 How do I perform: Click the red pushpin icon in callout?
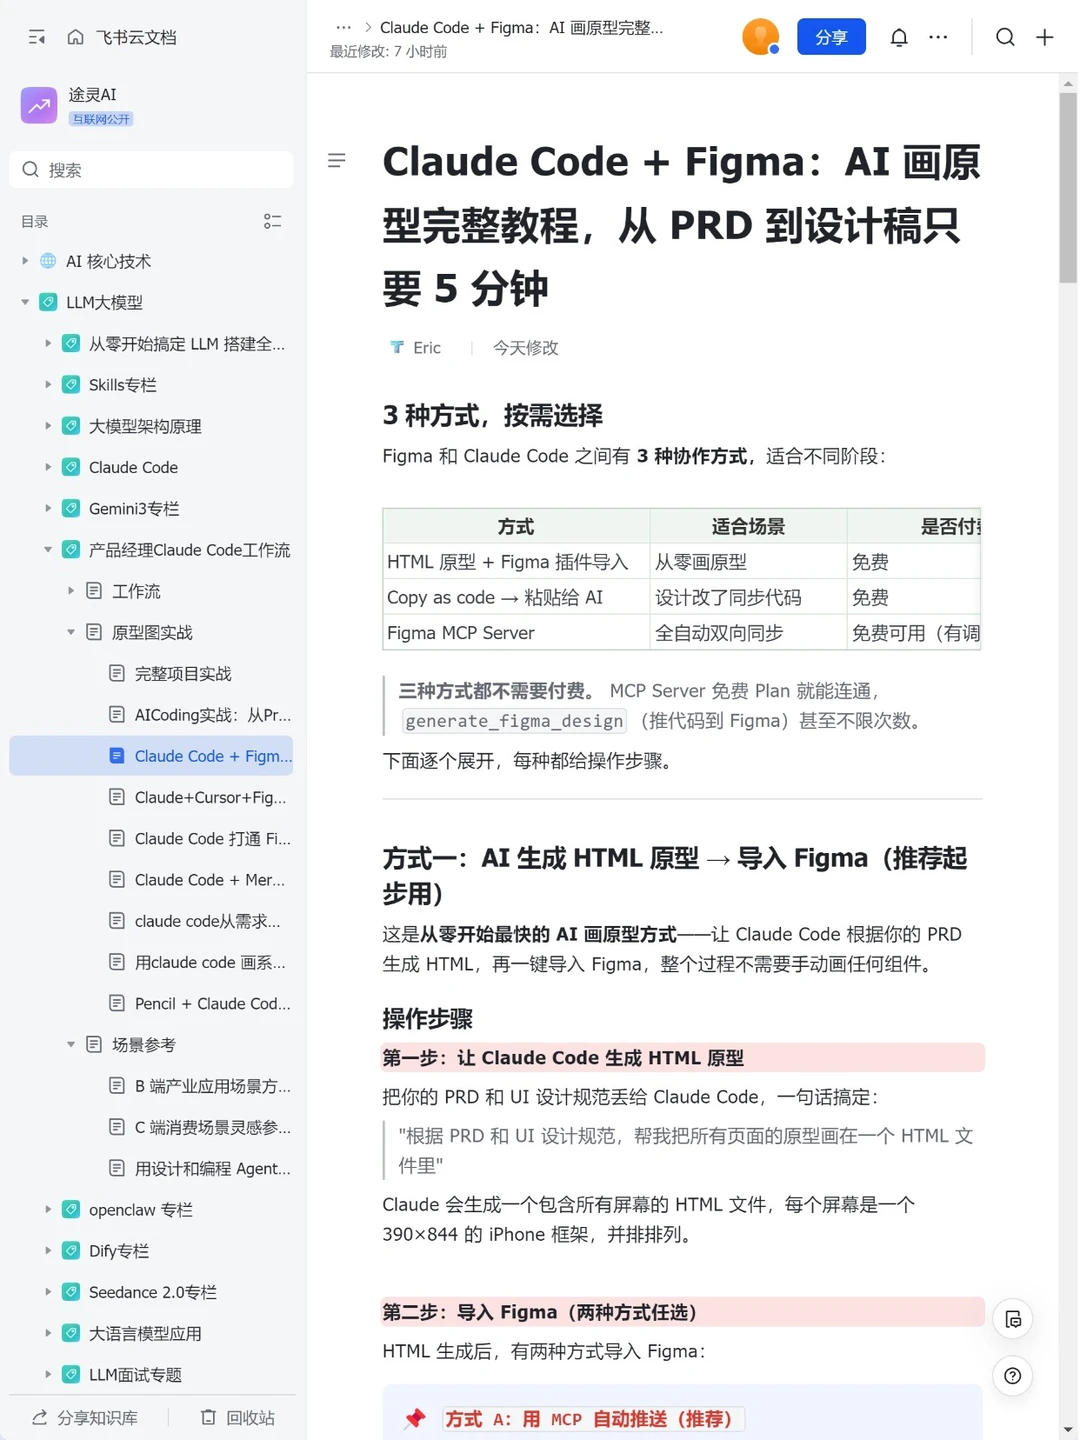coord(415,1418)
